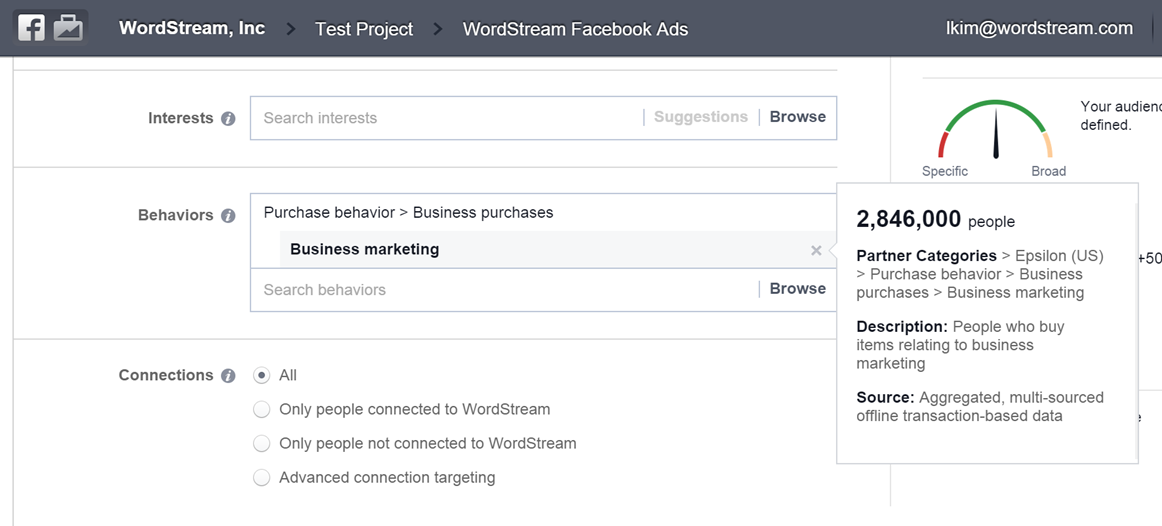Viewport: 1162px width, 526px height.
Task: Click the Facebook logo icon
Action: coord(31,28)
